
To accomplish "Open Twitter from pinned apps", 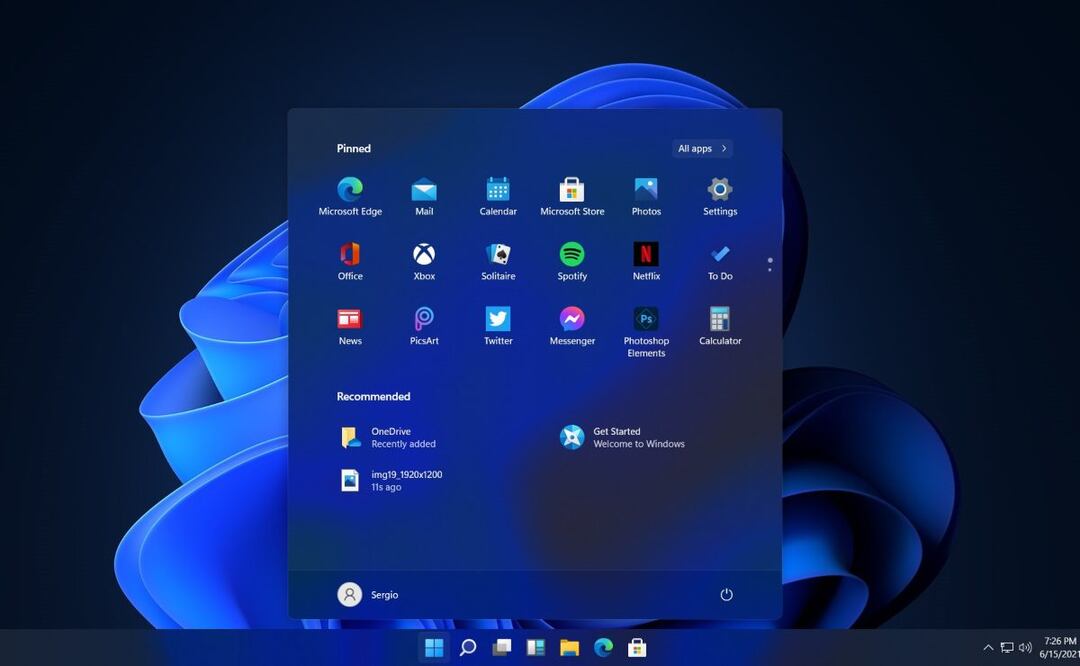I will (497, 320).
